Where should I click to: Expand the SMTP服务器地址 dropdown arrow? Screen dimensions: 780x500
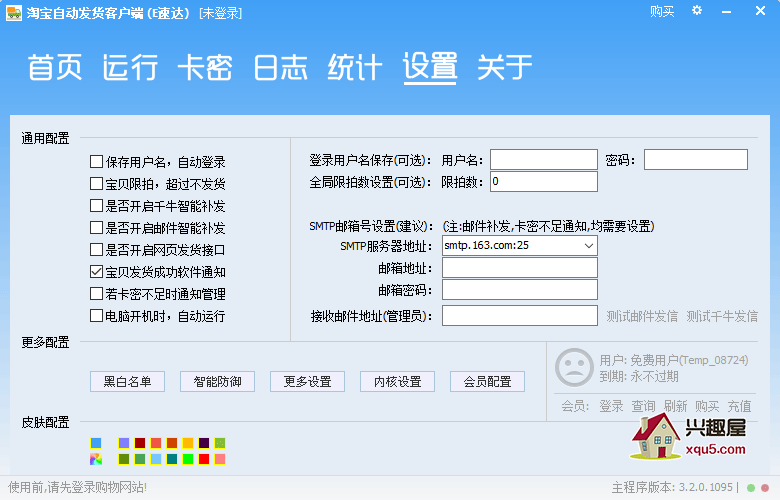click(x=588, y=245)
